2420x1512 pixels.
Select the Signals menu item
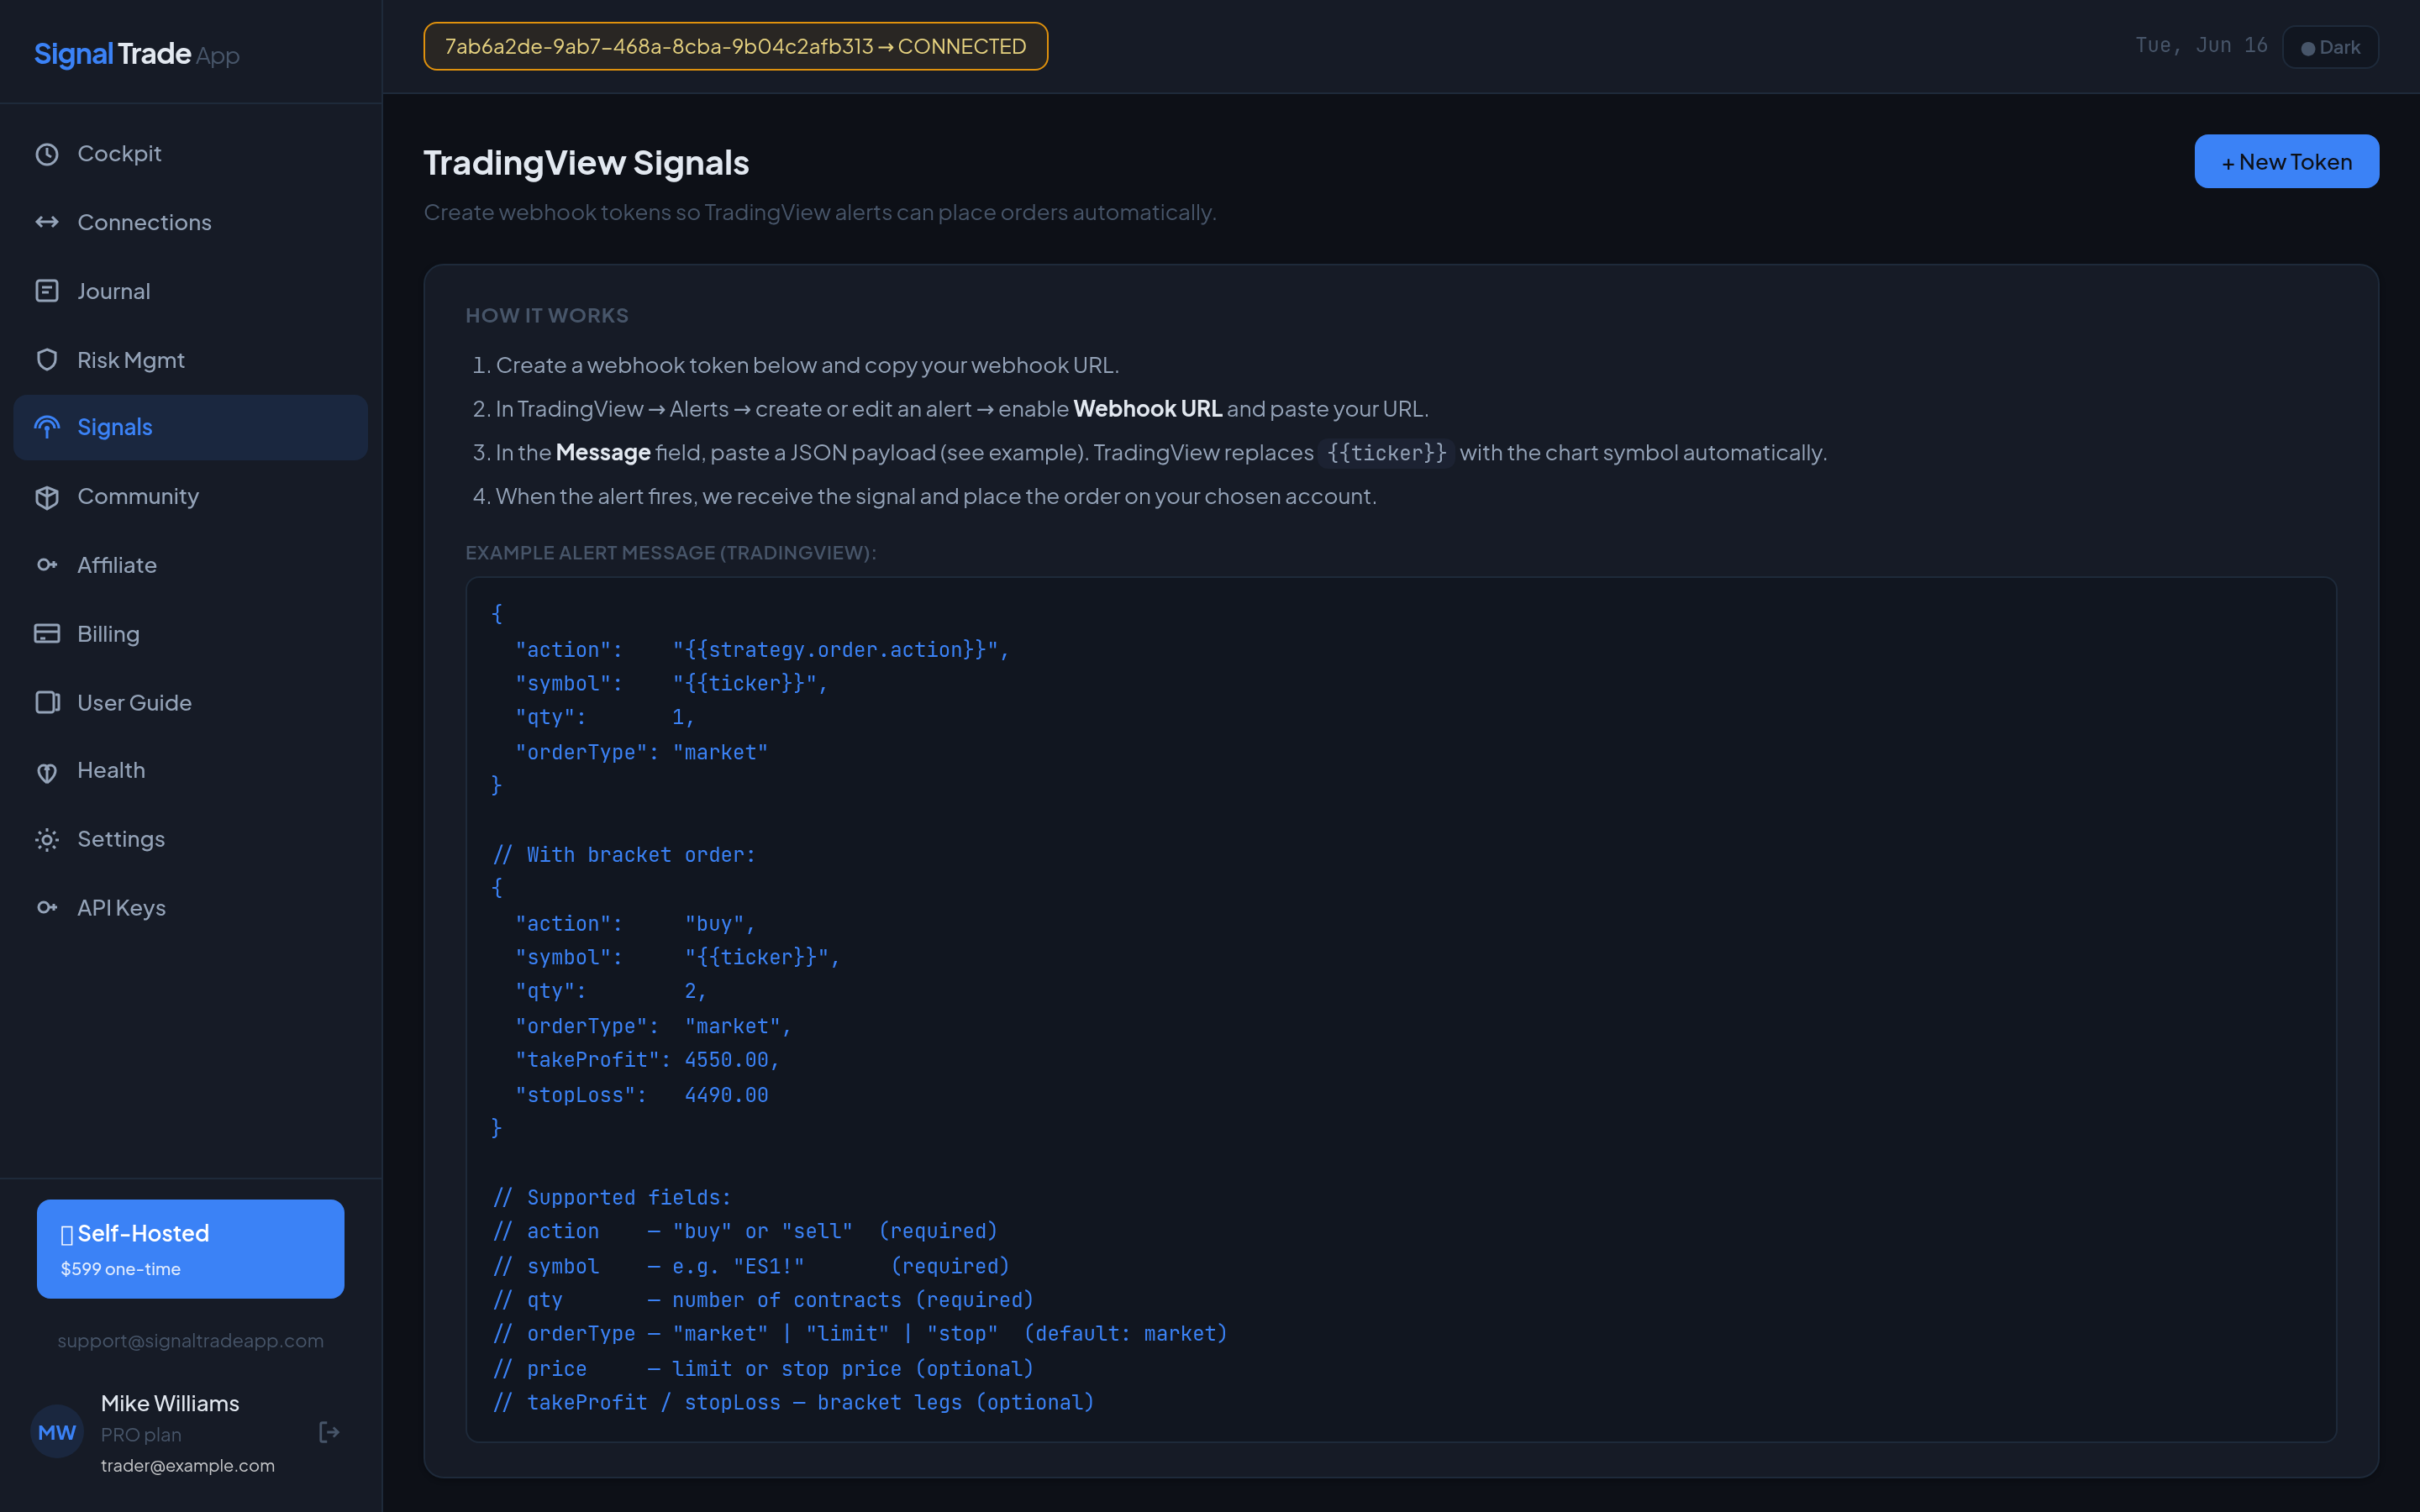(x=190, y=428)
